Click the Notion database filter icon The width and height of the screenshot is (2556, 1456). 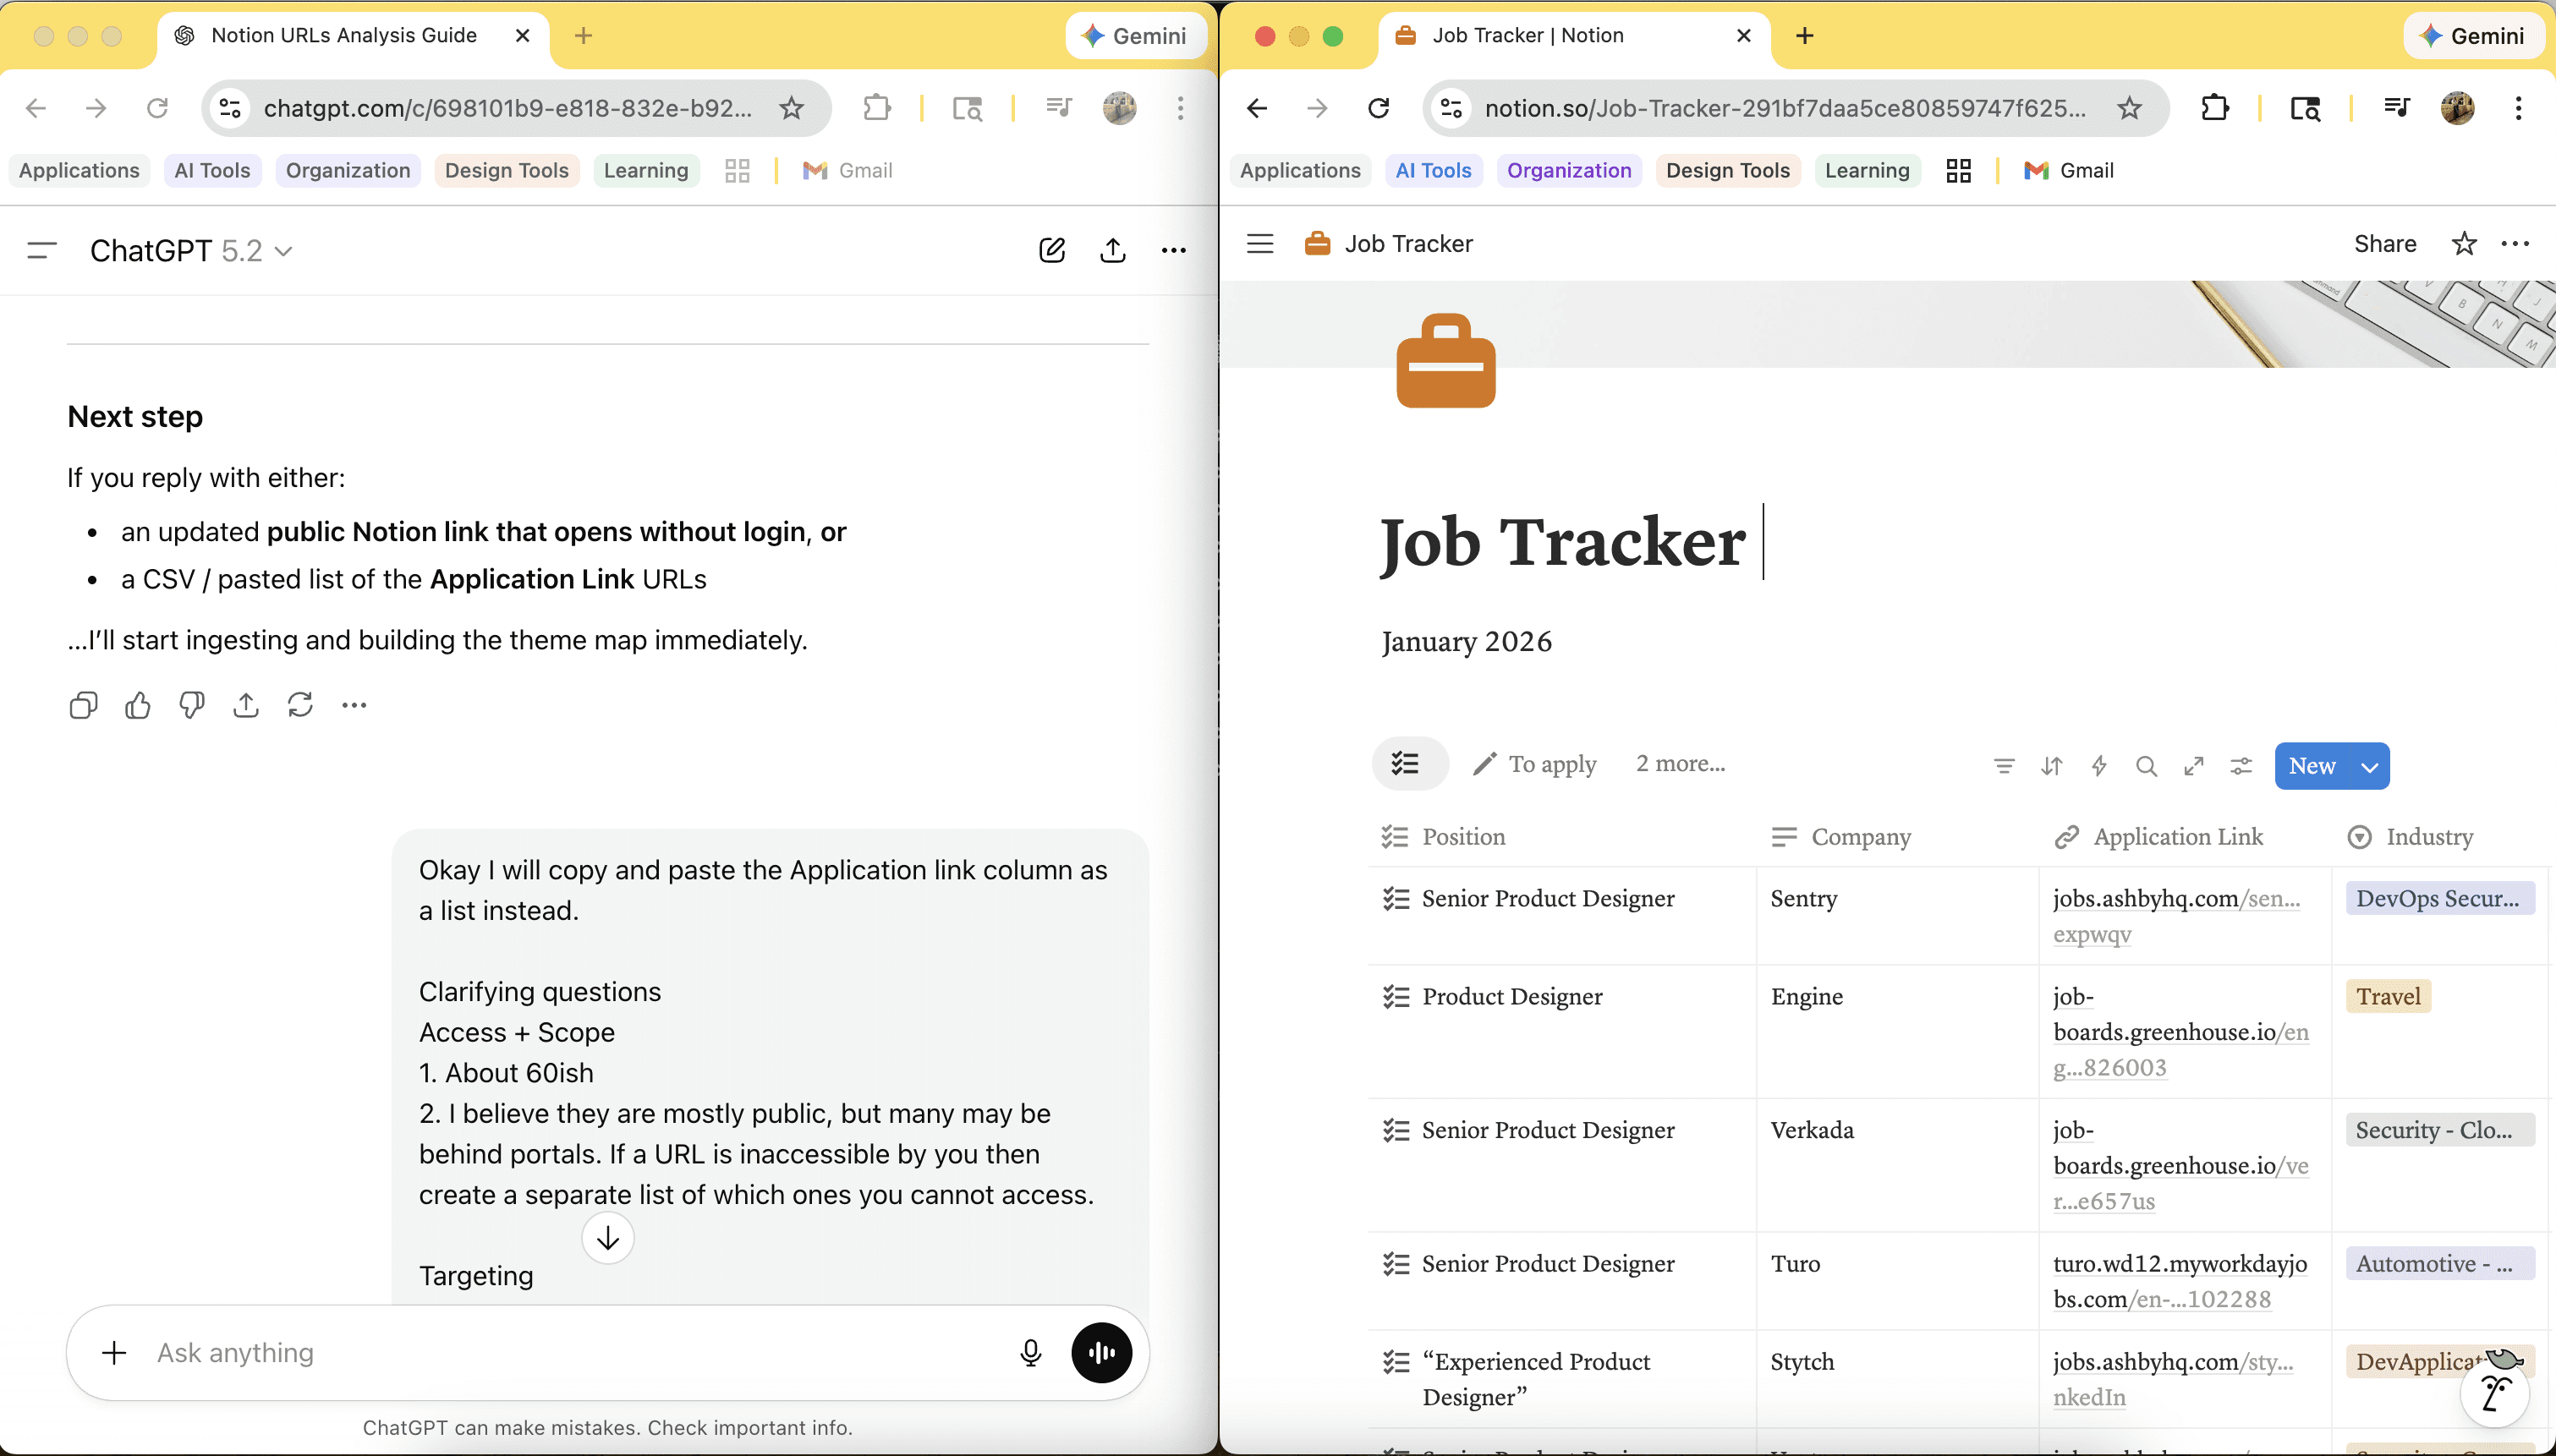point(2003,766)
